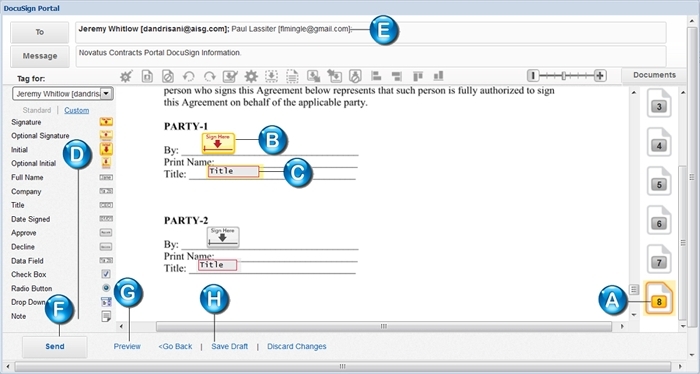Click the zoom in plus button
The image size is (700, 374).
pyautogui.click(x=600, y=76)
